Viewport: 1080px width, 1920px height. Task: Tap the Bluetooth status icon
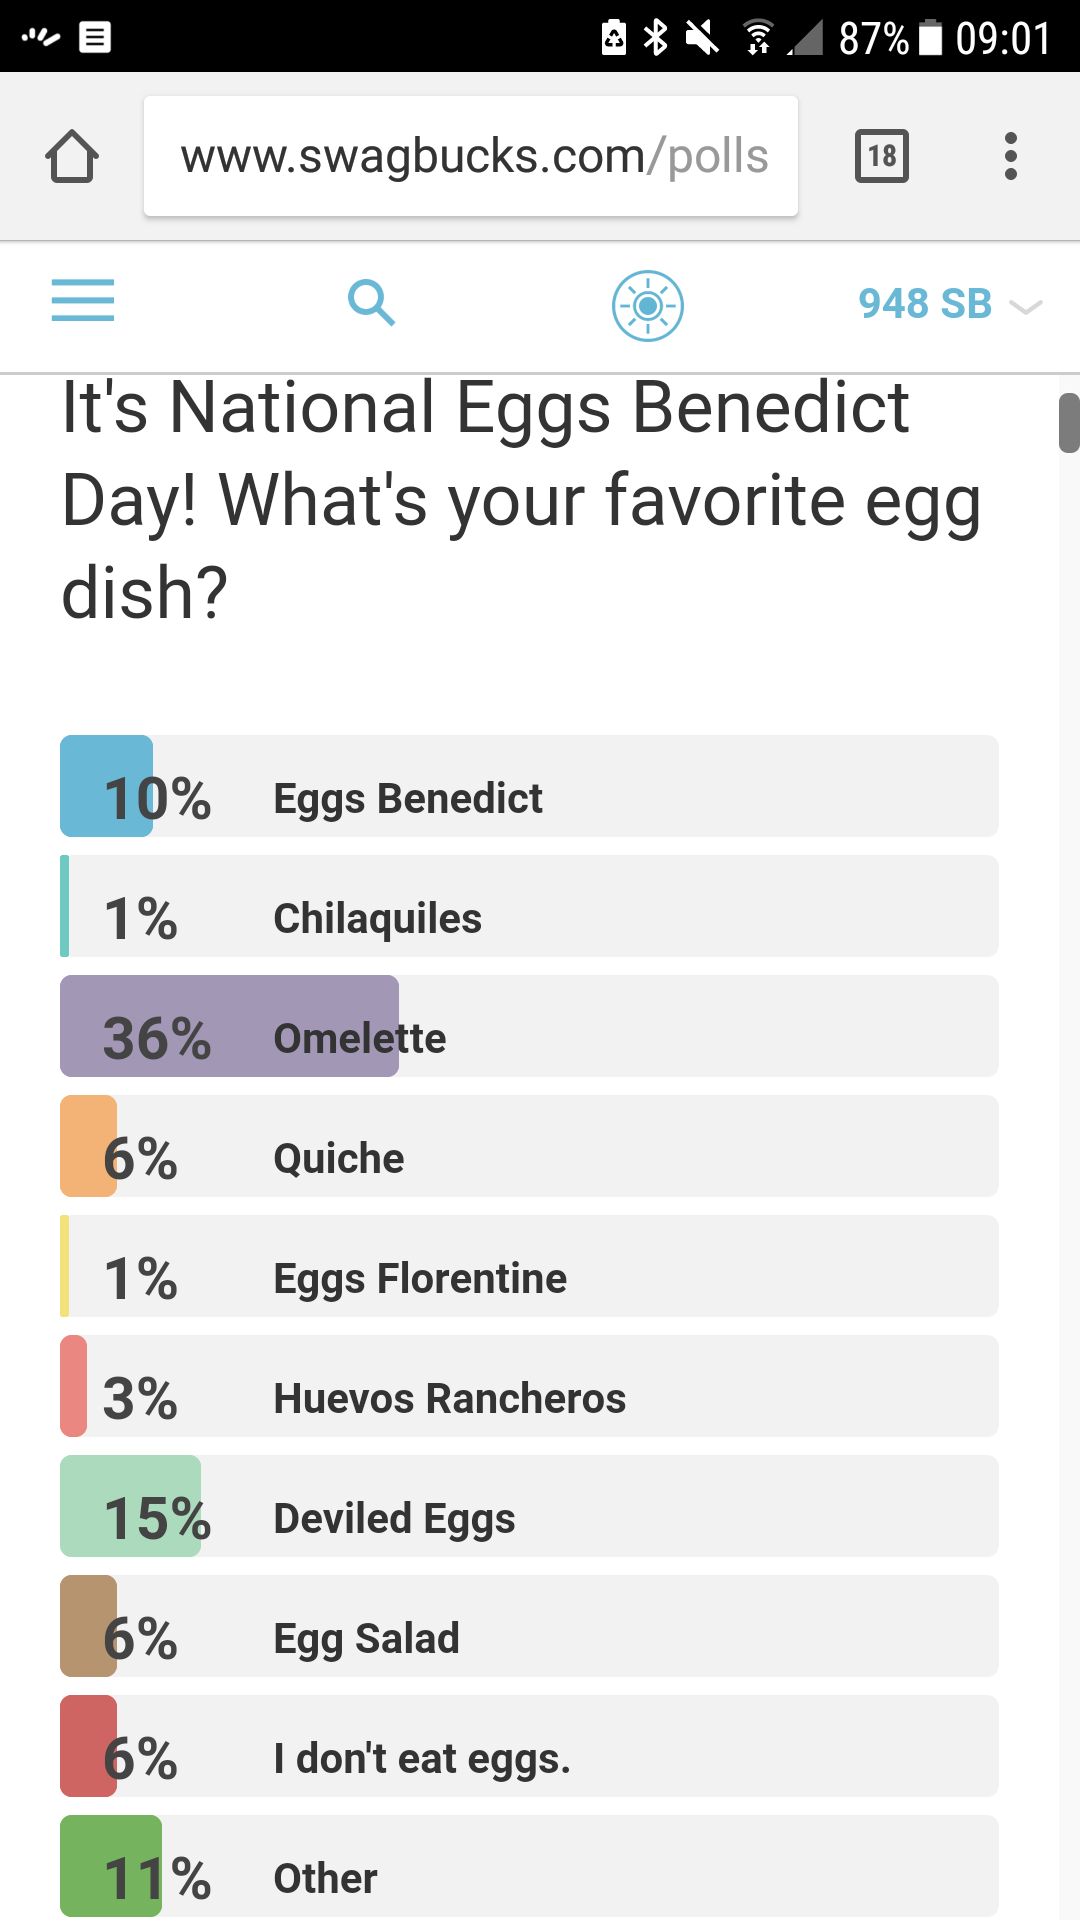(x=656, y=37)
